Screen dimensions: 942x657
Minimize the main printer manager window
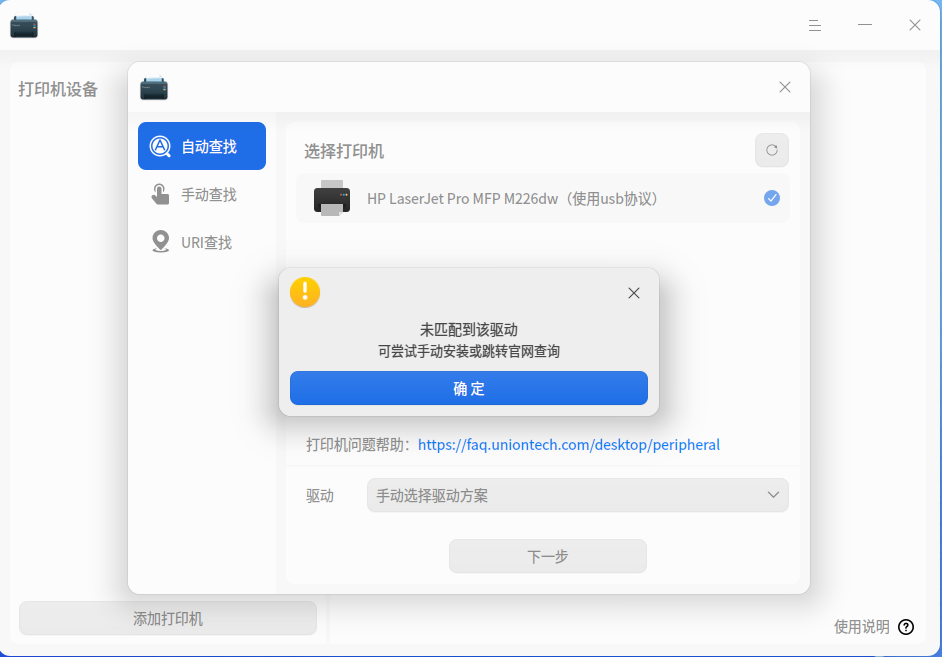(865, 25)
